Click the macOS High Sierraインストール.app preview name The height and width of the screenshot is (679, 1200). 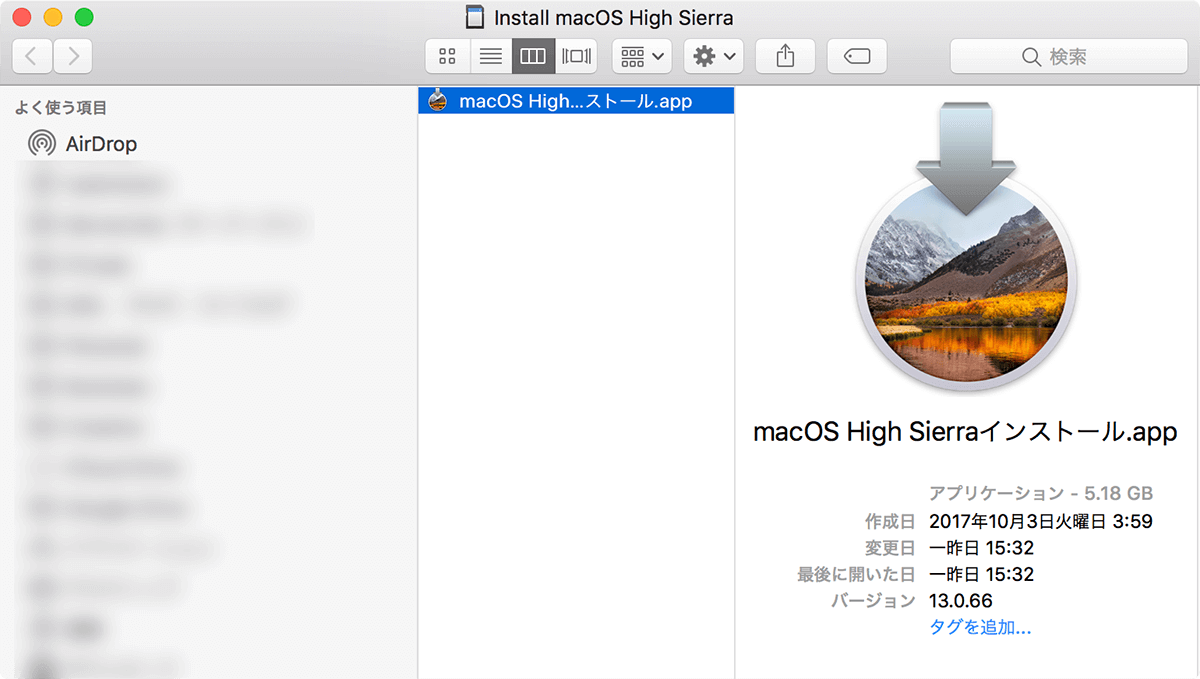pyautogui.click(x=965, y=432)
